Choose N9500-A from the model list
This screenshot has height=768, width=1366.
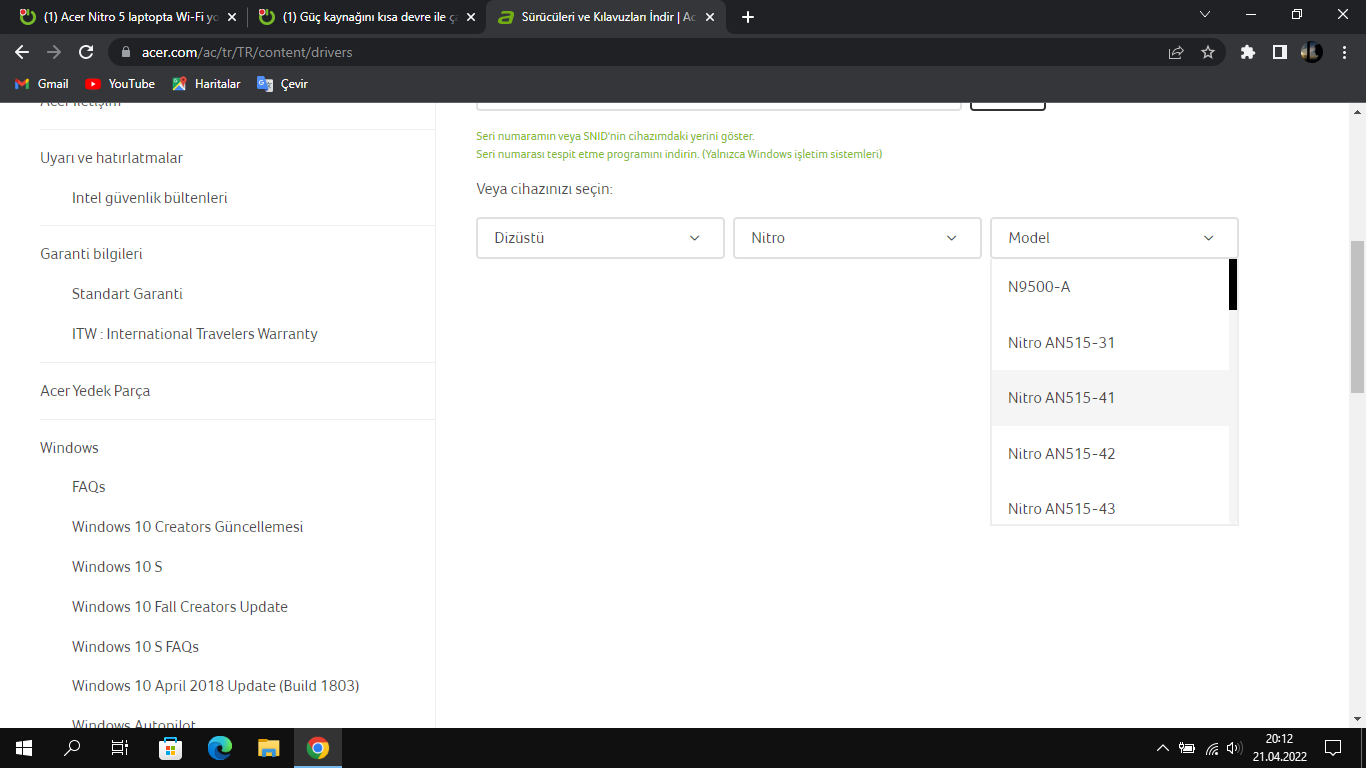point(1110,287)
